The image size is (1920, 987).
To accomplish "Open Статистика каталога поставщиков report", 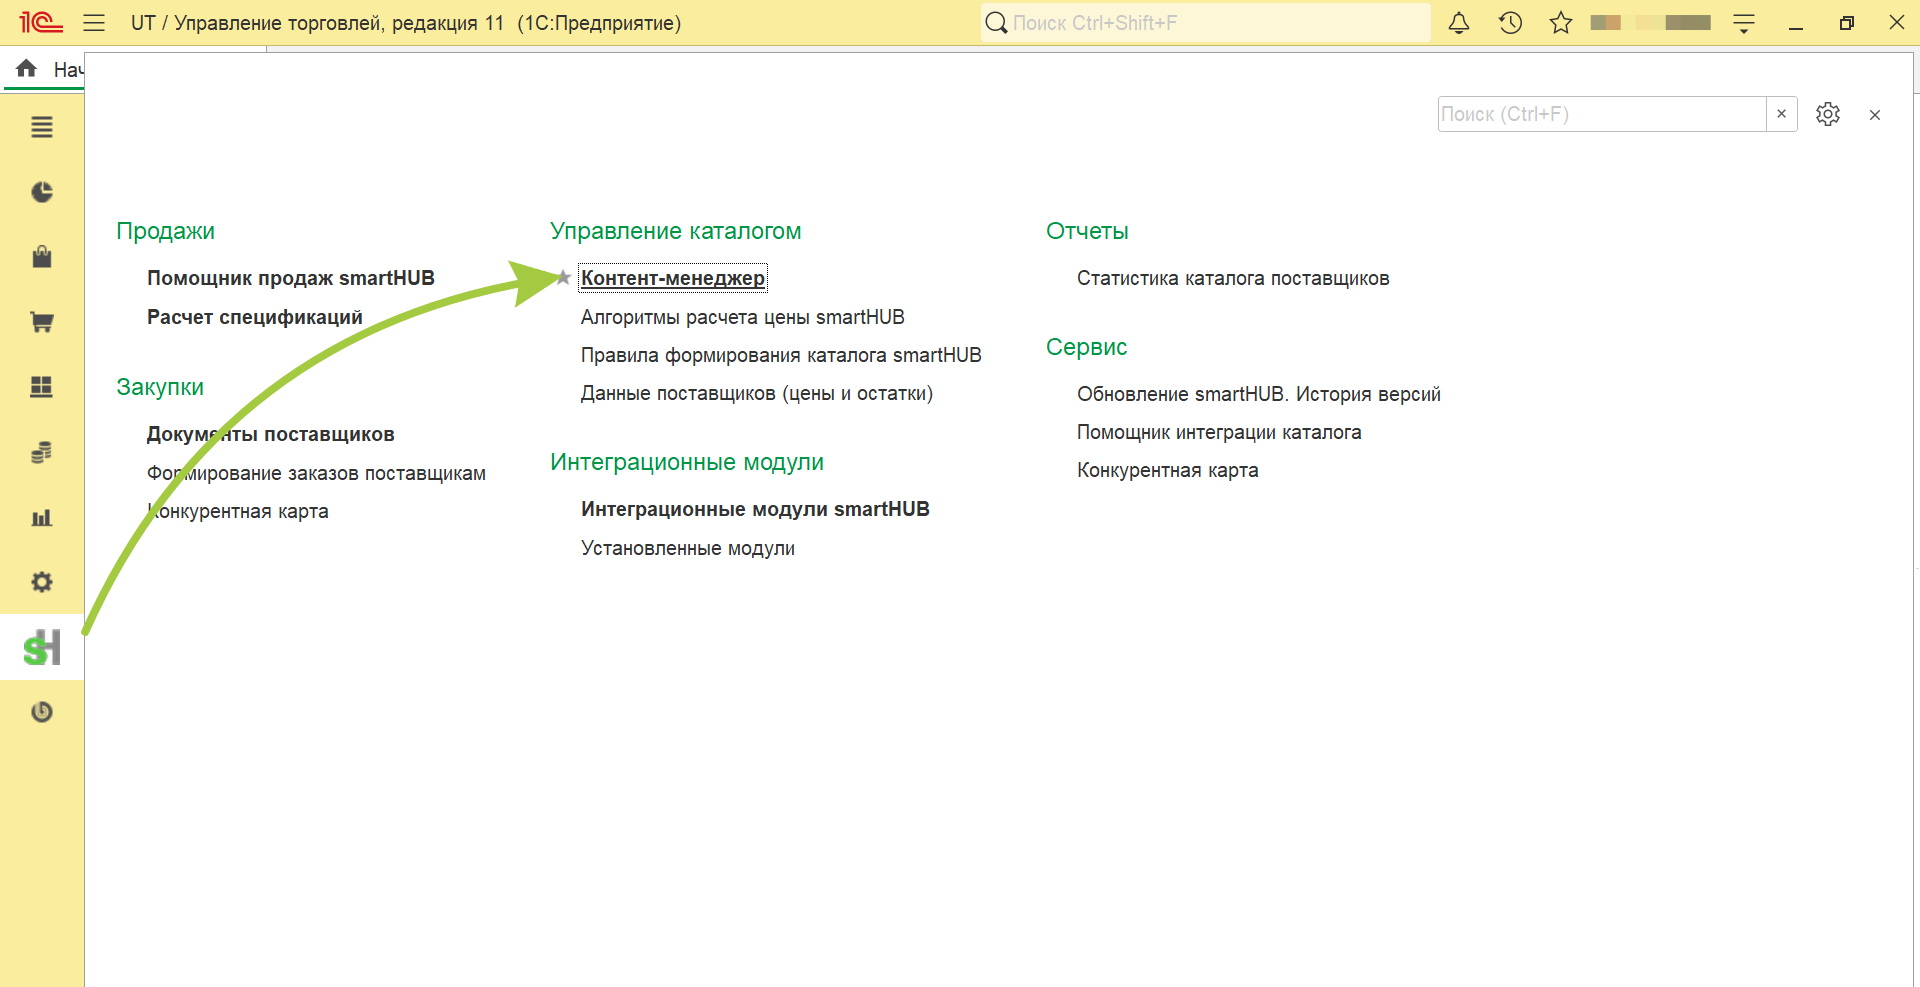I will 1233,278.
